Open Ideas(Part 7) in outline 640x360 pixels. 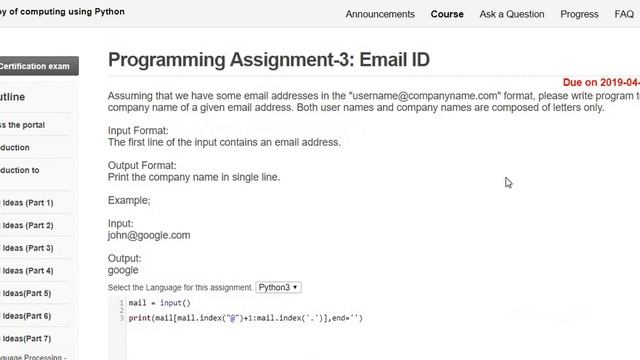(27, 339)
